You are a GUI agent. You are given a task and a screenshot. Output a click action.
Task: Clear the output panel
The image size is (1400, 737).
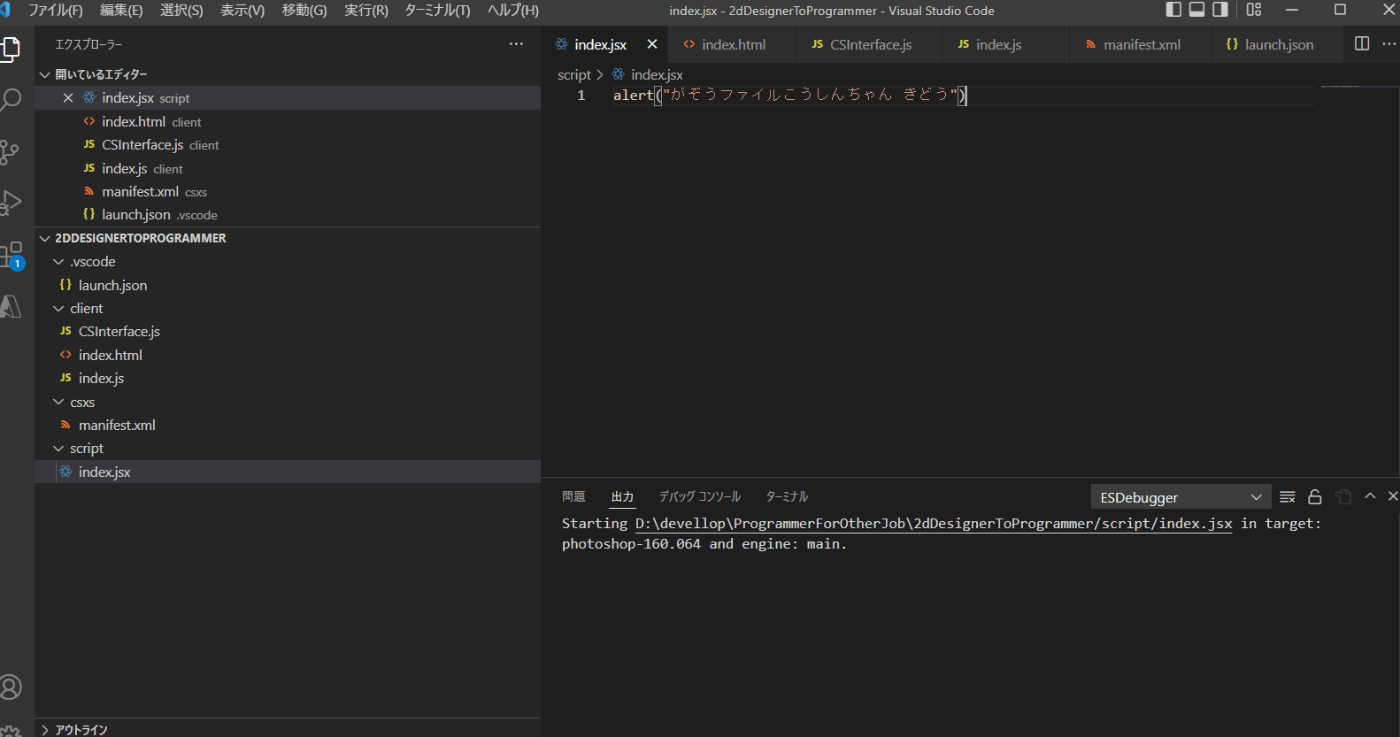tap(1288, 497)
